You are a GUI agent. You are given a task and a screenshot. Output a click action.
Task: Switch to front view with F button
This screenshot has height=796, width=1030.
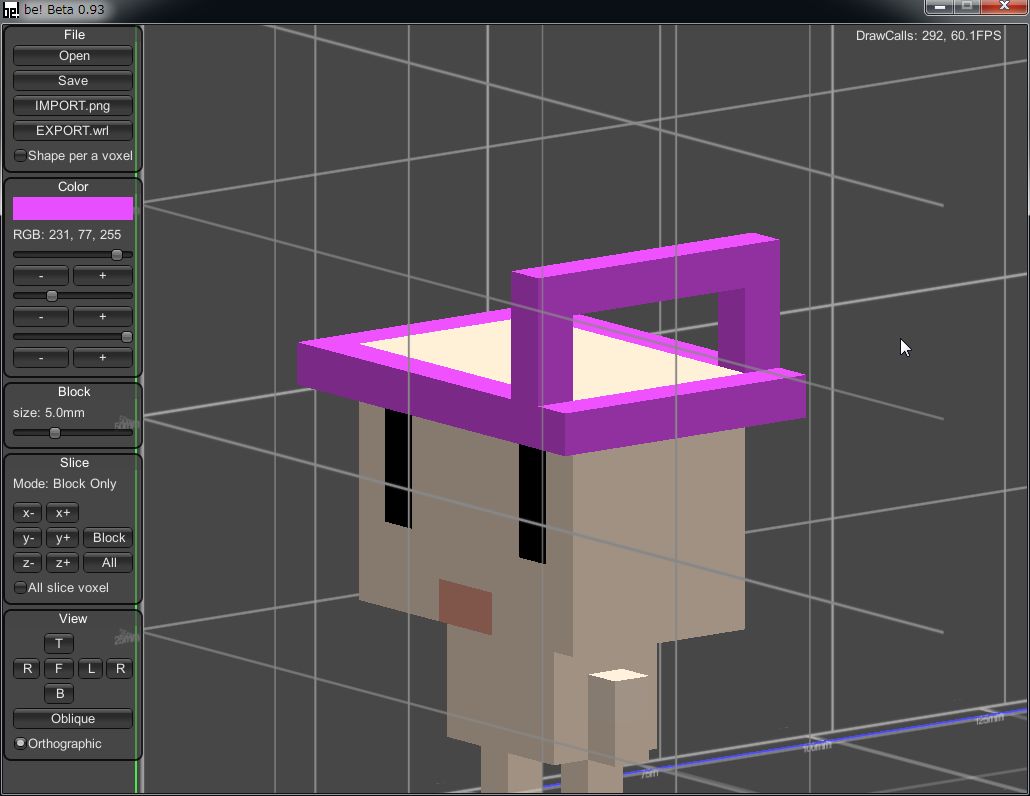click(59, 669)
